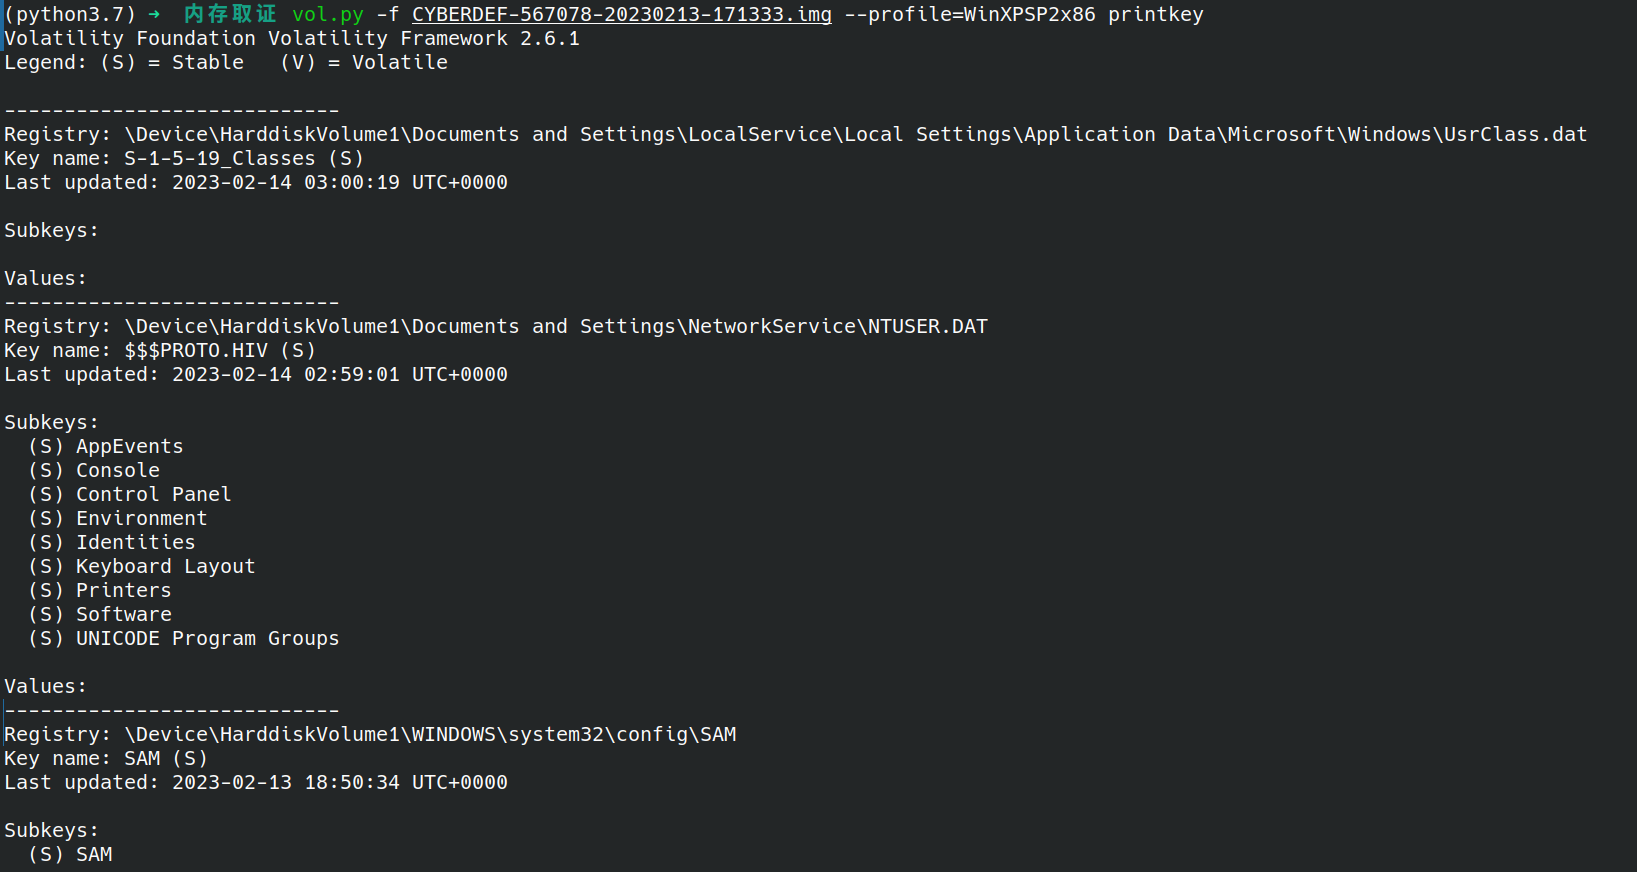Select the AppEvents subkey line
The image size is (1637, 872).
coord(106,447)
